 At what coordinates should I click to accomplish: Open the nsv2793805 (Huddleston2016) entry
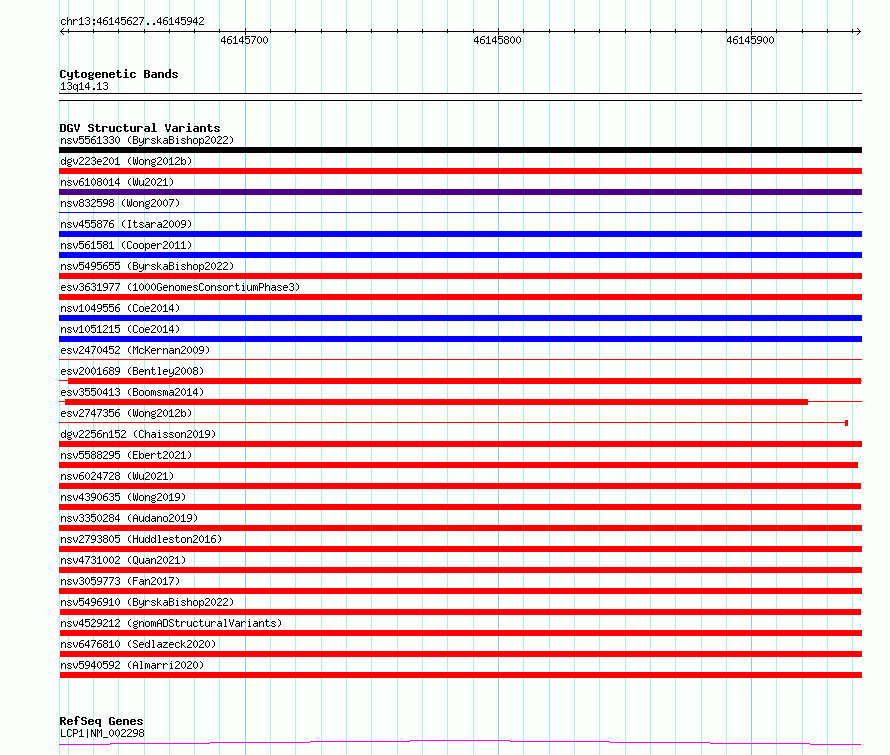[141, 539]
